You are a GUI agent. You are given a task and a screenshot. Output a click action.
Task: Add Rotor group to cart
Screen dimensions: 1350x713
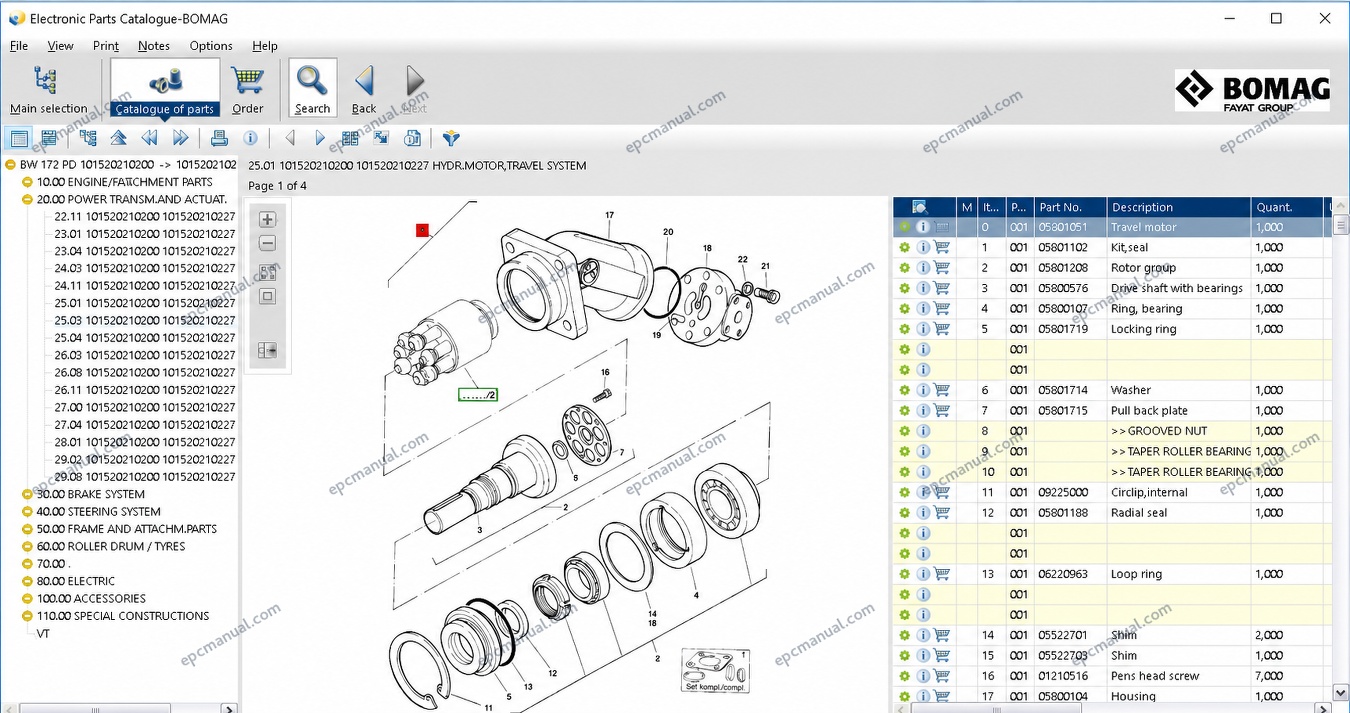click(x=942, y=268)
